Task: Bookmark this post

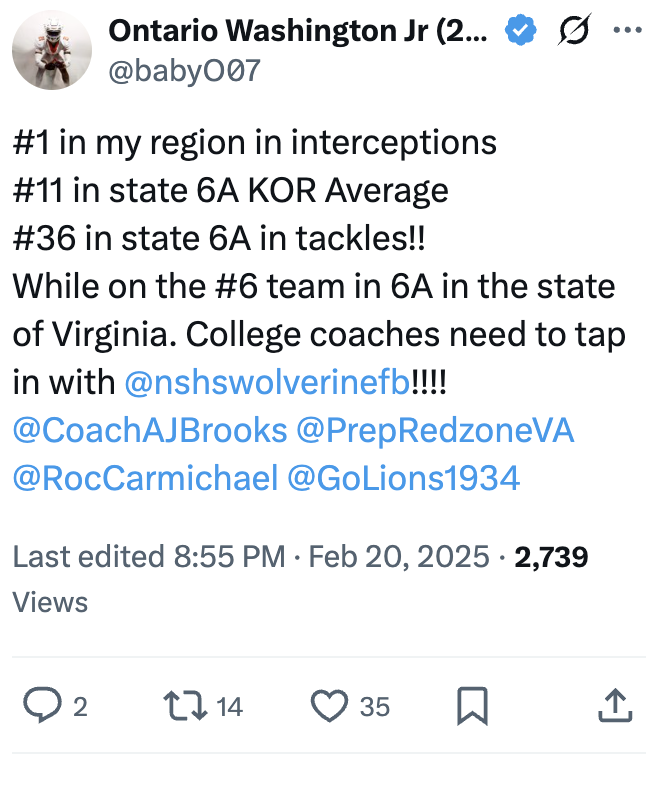Action: click(x=472, y=707)
